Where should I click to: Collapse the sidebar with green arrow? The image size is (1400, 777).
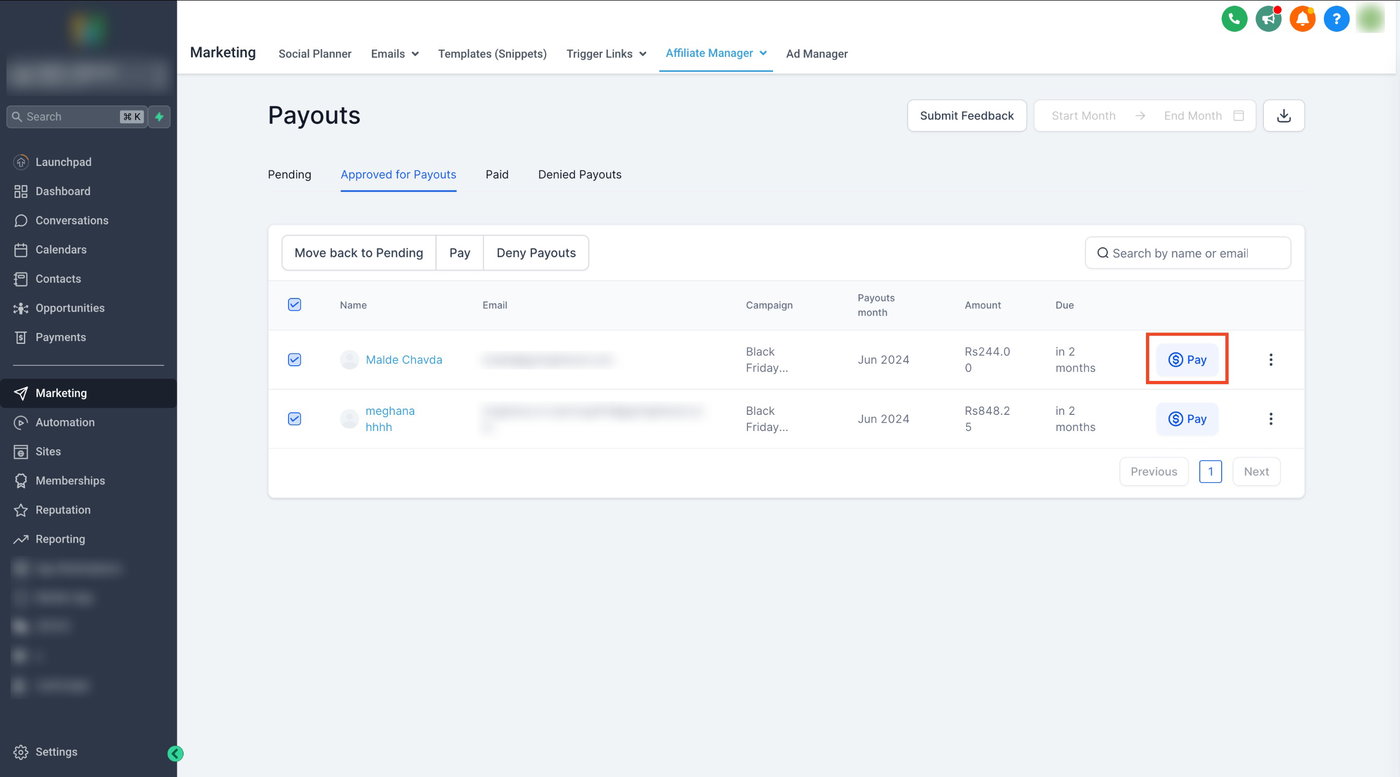pyautogui.click(x=175, y=754)
